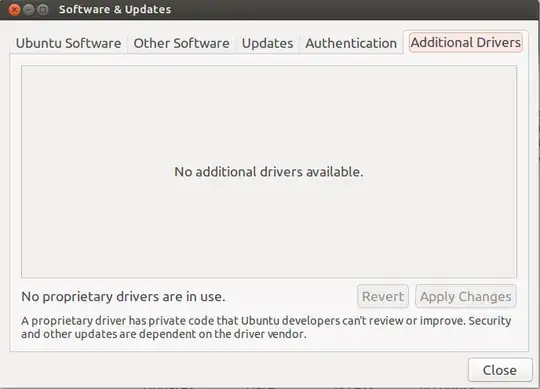Minimize the Software & Updates window
Screen dimensions: 540x389
click(29, 10)
